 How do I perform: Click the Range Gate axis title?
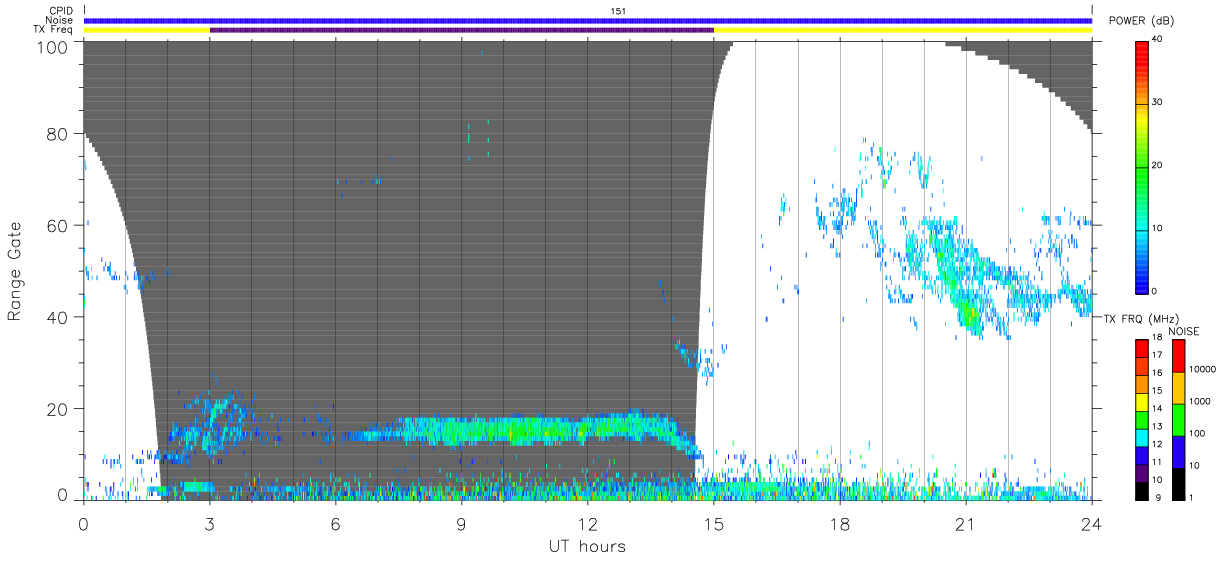click(14, 270)
